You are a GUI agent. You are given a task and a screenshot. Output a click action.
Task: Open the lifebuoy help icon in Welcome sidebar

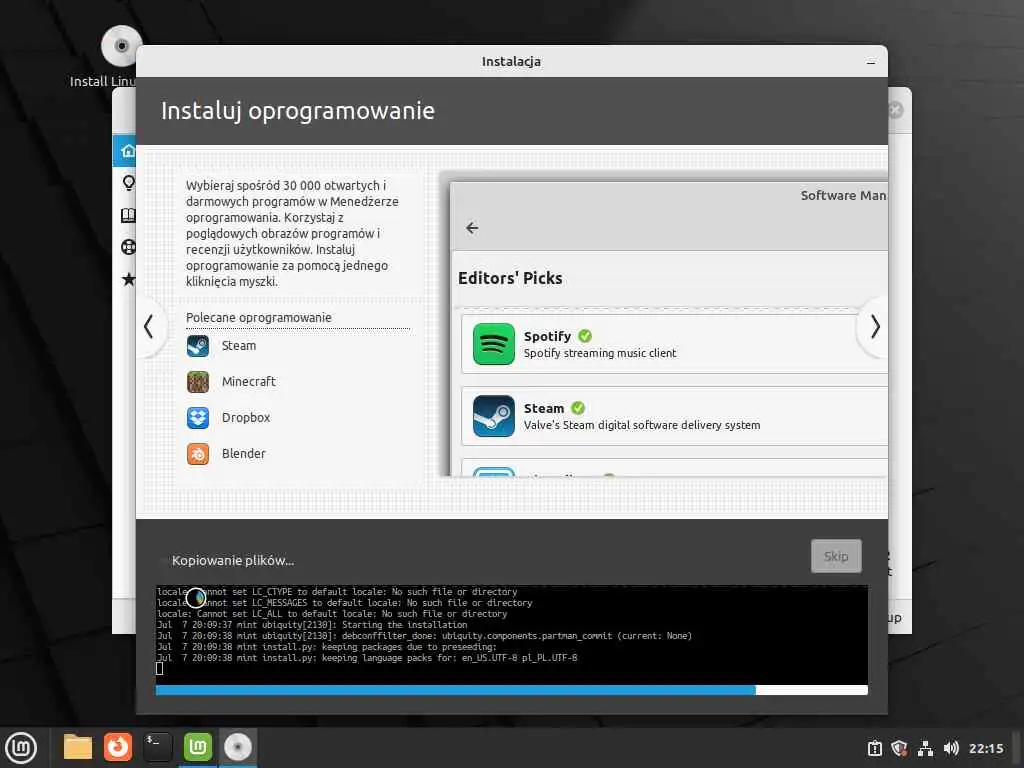pos(129,247)
